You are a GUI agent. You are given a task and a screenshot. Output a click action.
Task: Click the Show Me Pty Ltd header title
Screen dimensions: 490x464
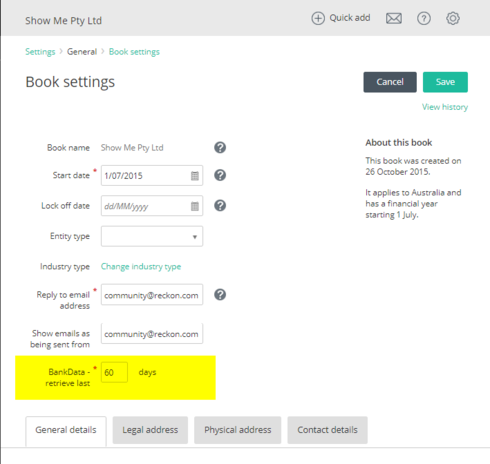(63, 21)
